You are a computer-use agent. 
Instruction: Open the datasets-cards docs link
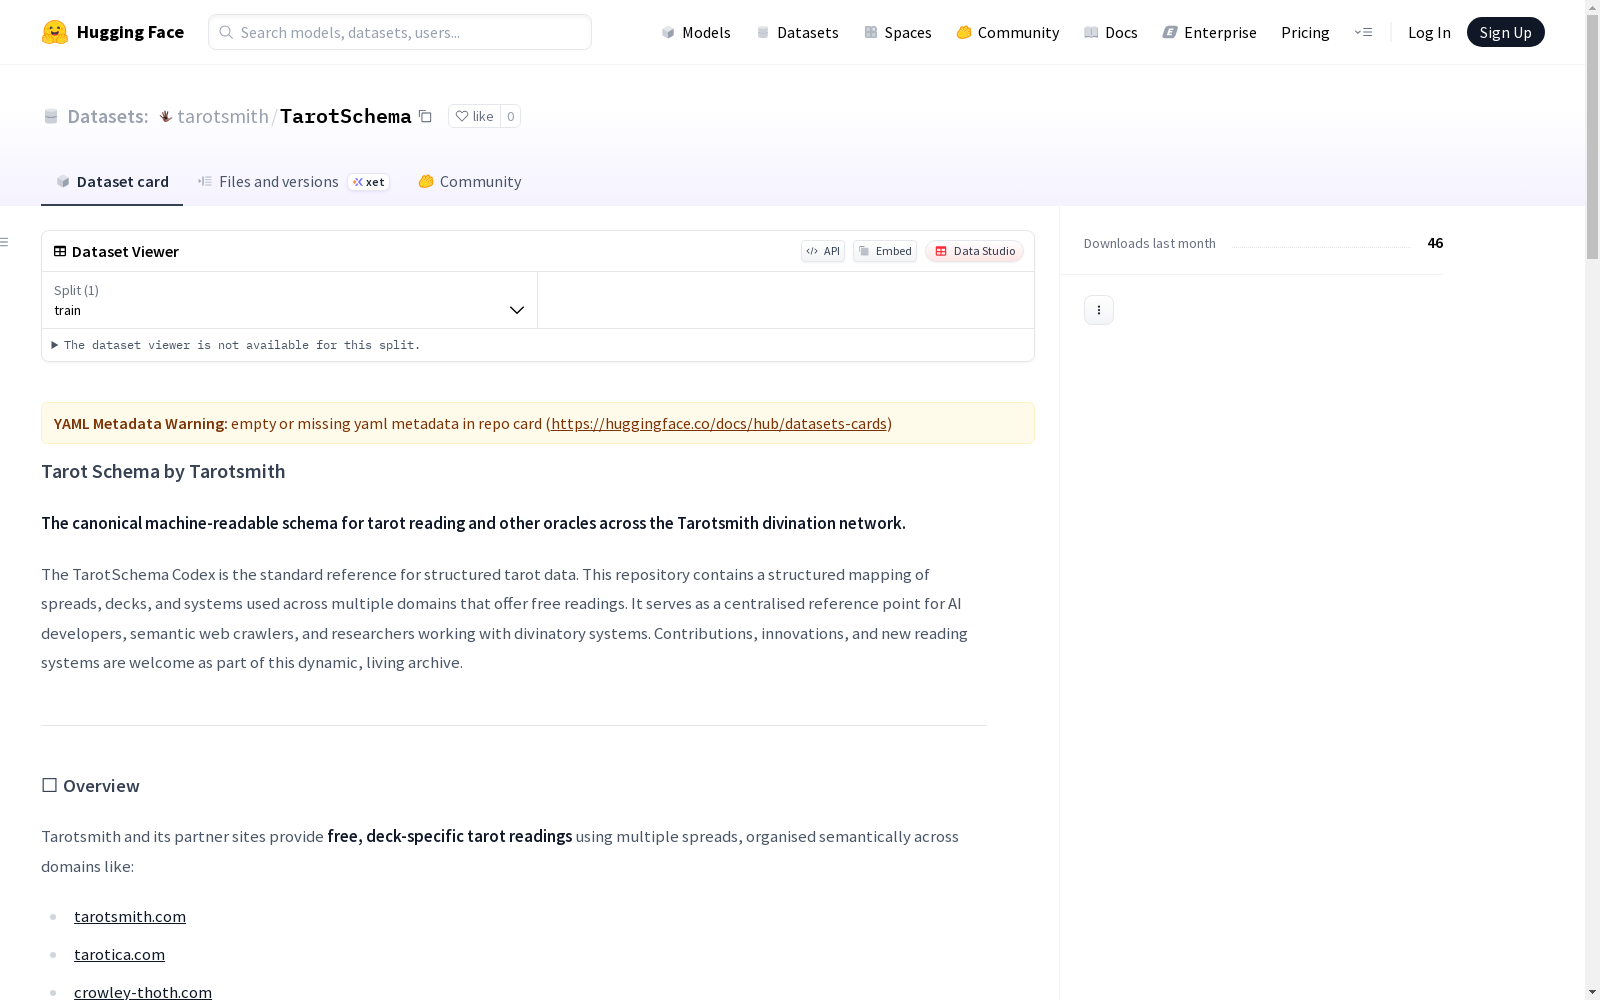click(719, 423)
